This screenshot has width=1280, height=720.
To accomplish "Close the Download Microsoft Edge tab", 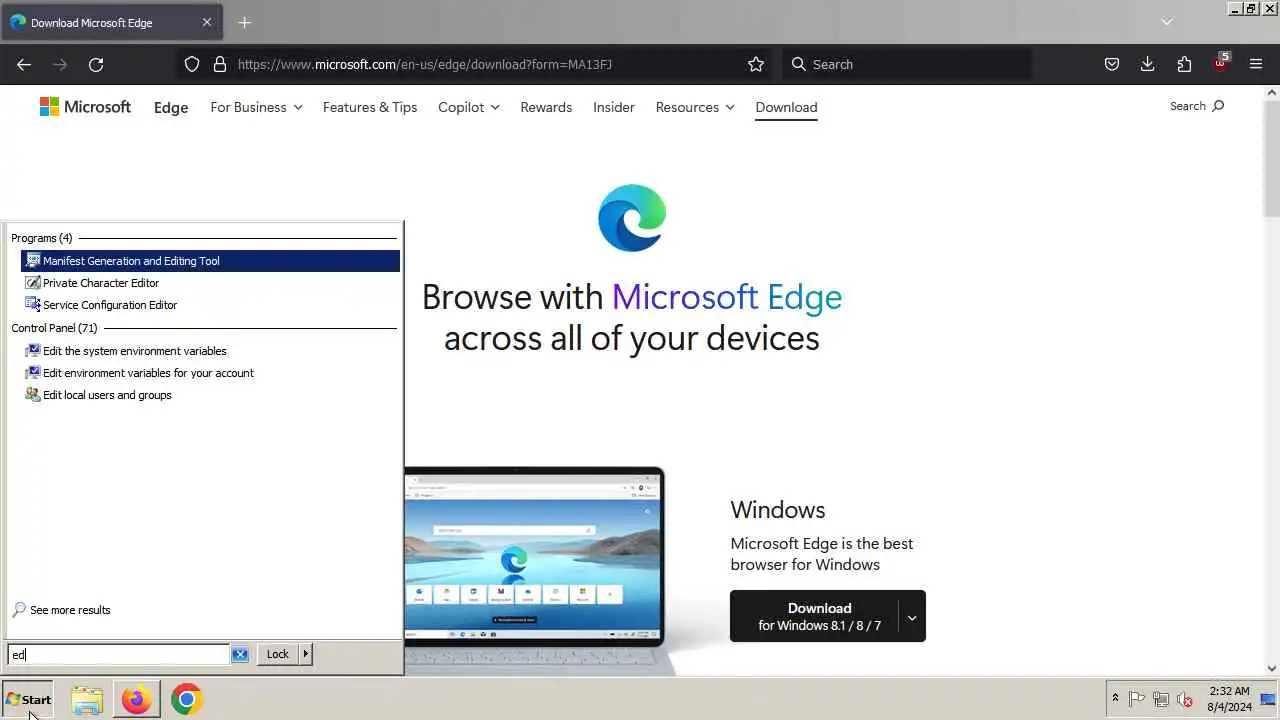I will pyautogui.click(x=207, y=22).
